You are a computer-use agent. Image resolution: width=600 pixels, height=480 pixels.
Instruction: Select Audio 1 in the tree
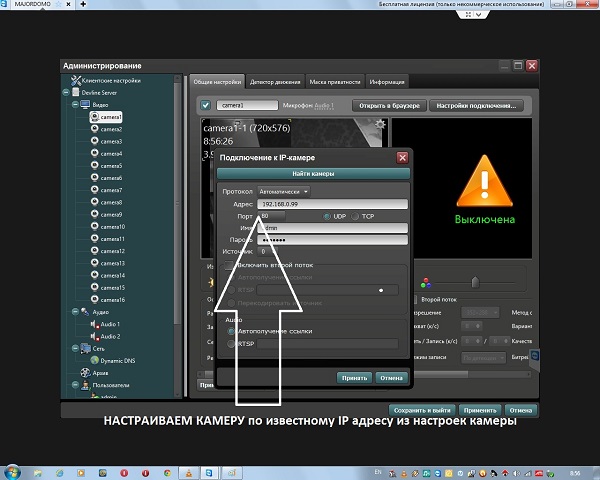[x=109, y=324]
